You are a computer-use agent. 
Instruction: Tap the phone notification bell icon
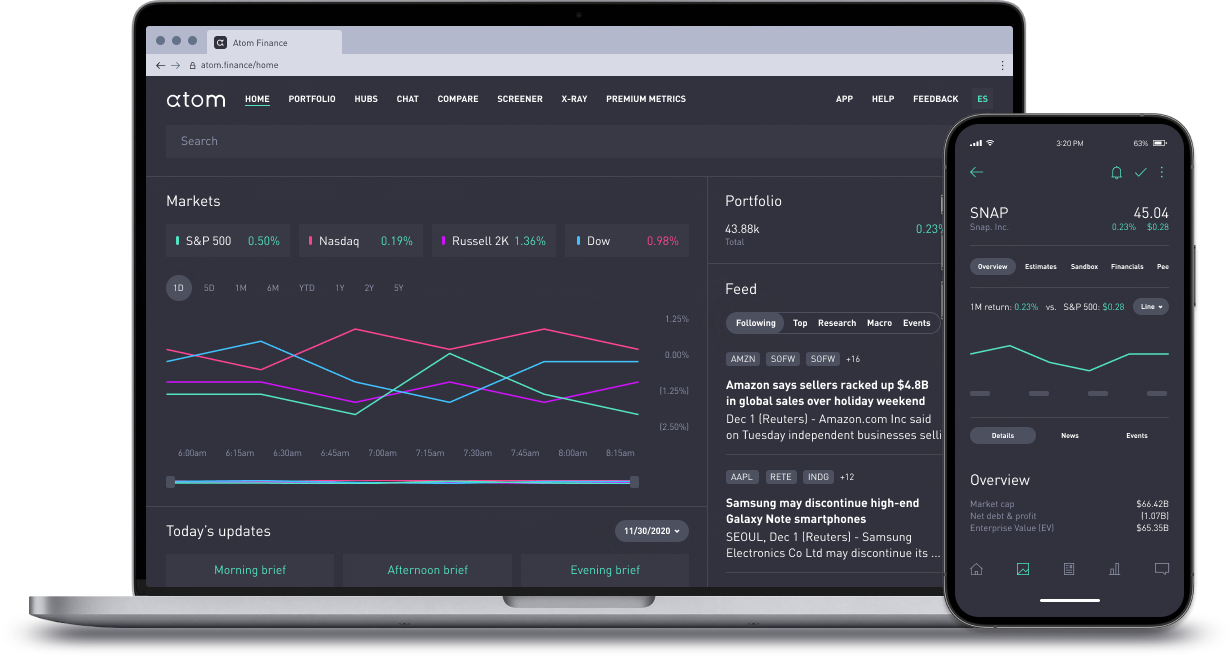coord(1117,173)
